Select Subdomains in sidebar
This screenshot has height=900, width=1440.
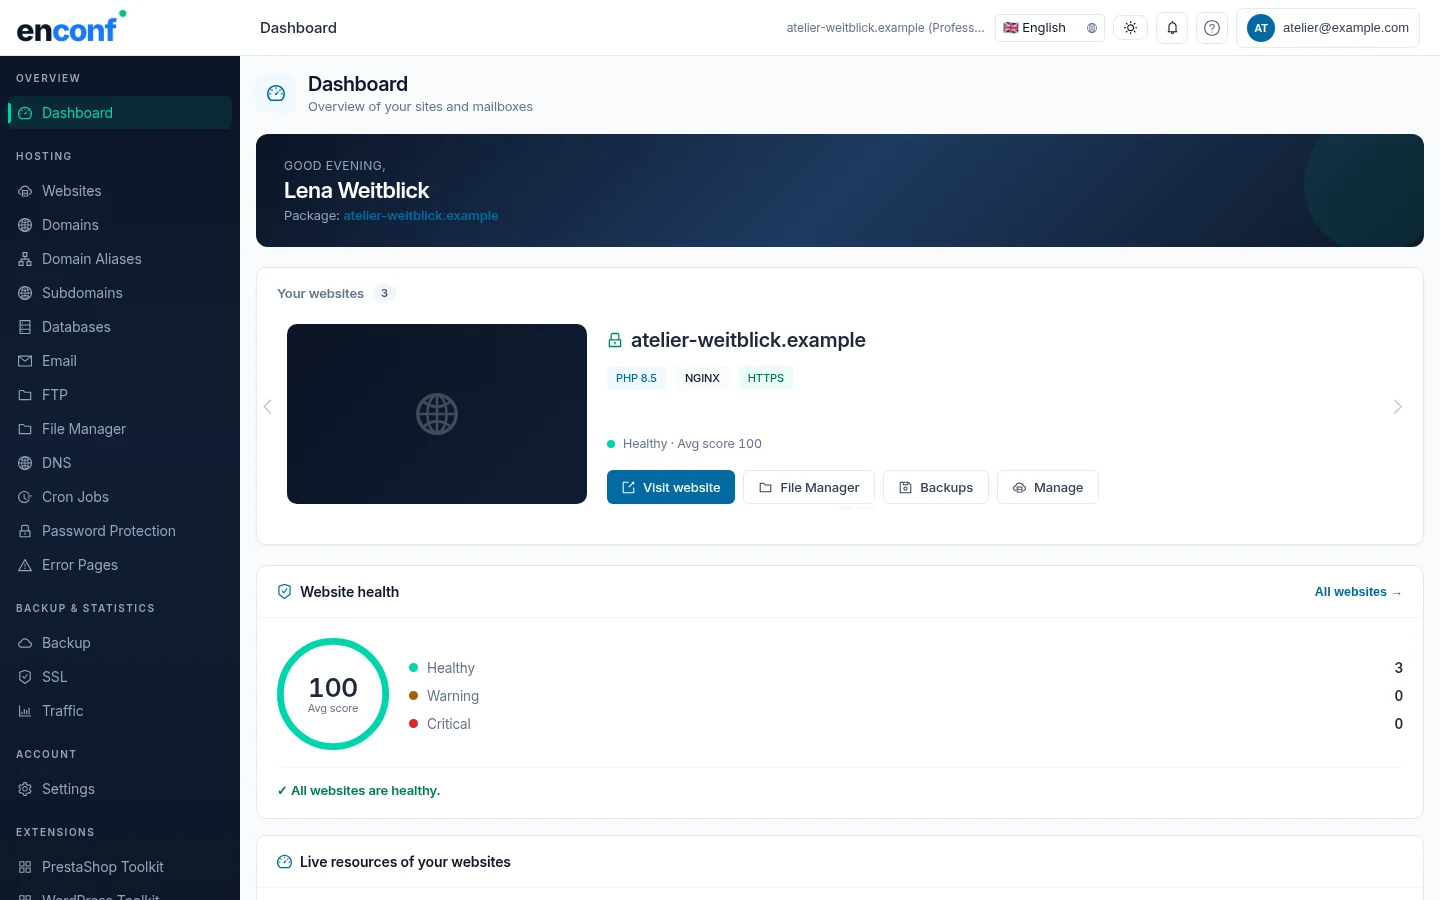point(120,293)
